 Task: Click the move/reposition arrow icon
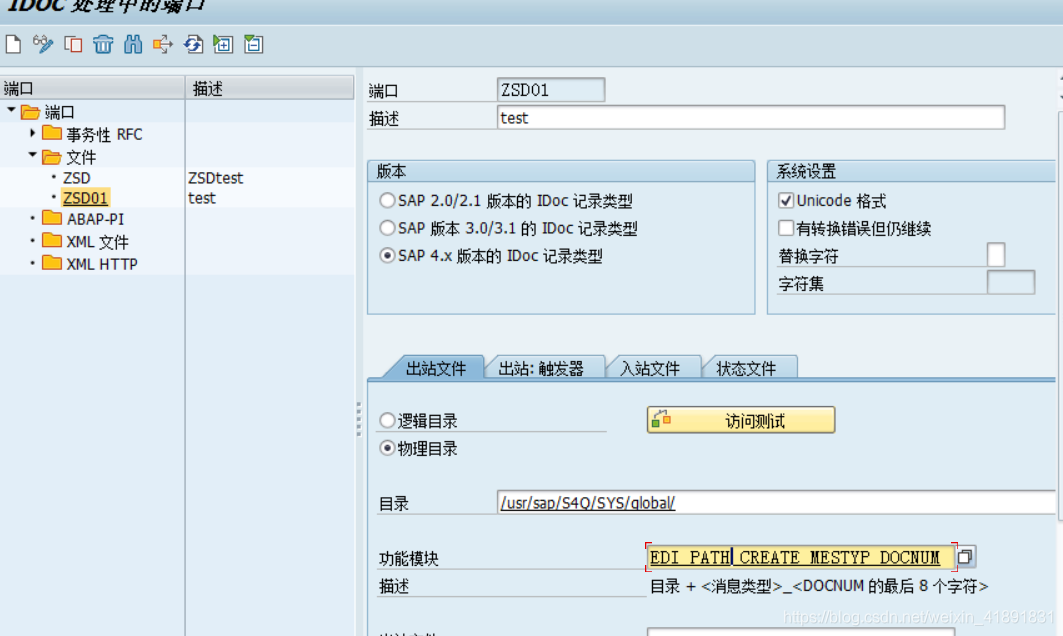162,44
